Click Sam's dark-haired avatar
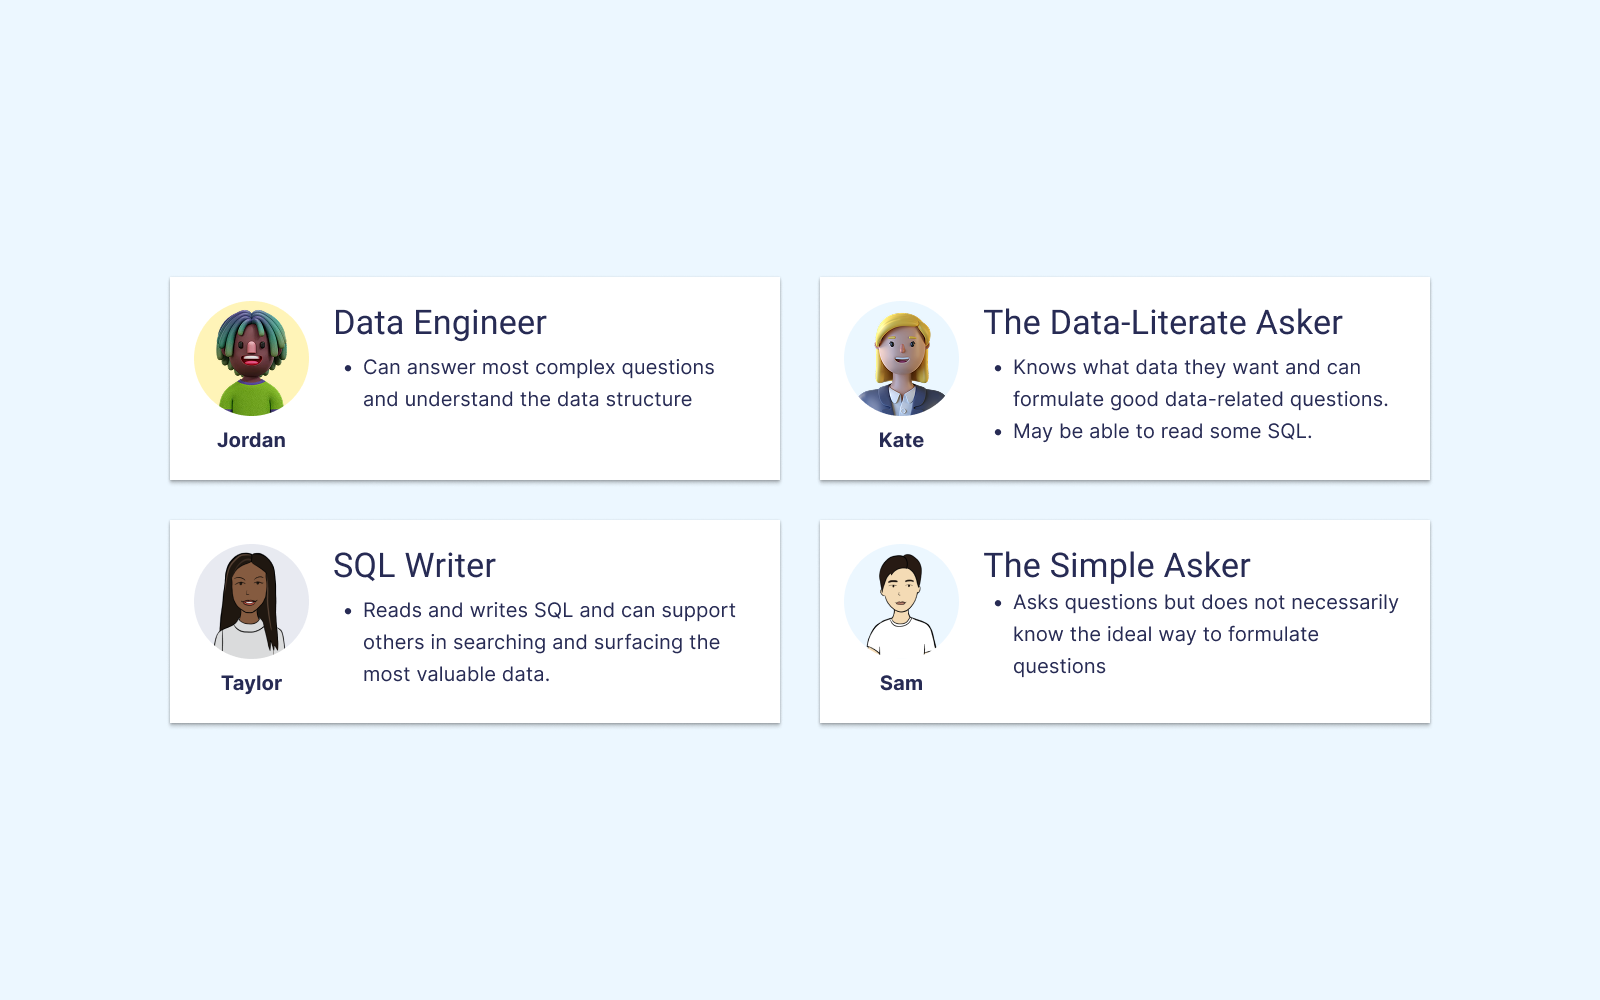1600x1000 pixels. point(901,602)
